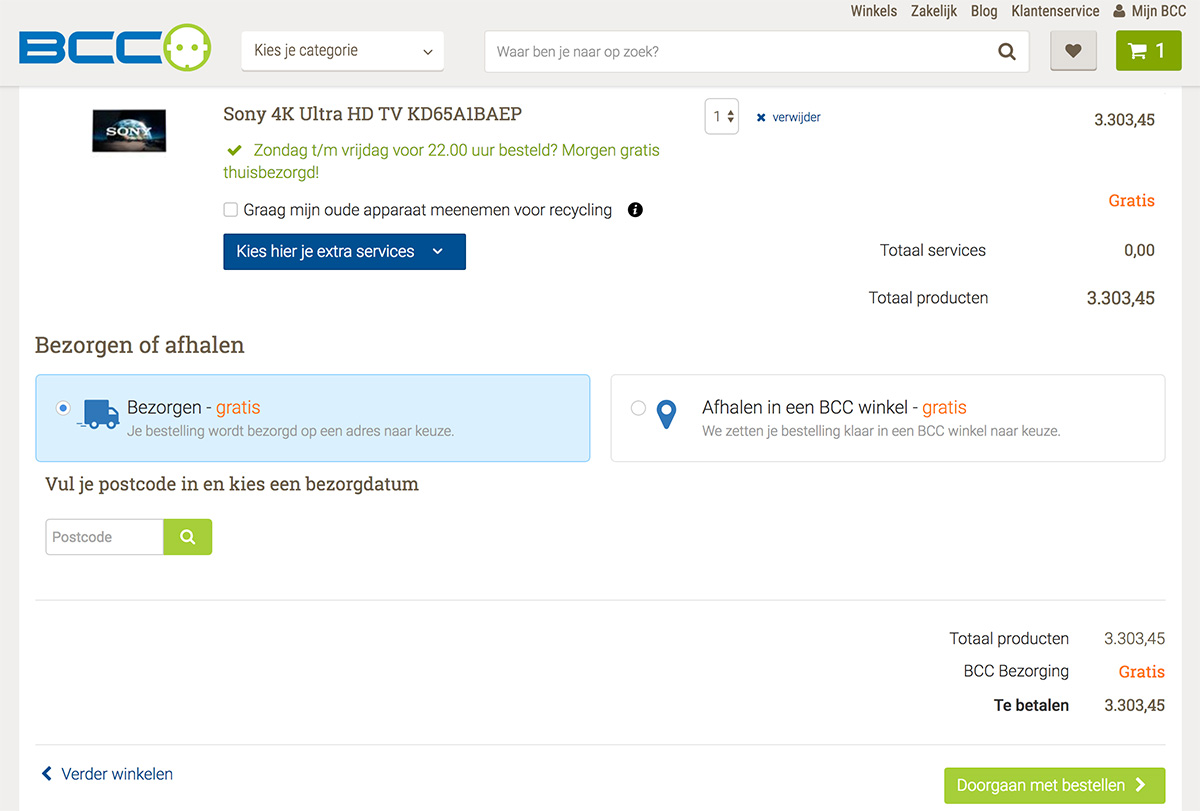Open the Mijn BCC account link
This screenshot has height=811, width=1200.
point(1158,12)
